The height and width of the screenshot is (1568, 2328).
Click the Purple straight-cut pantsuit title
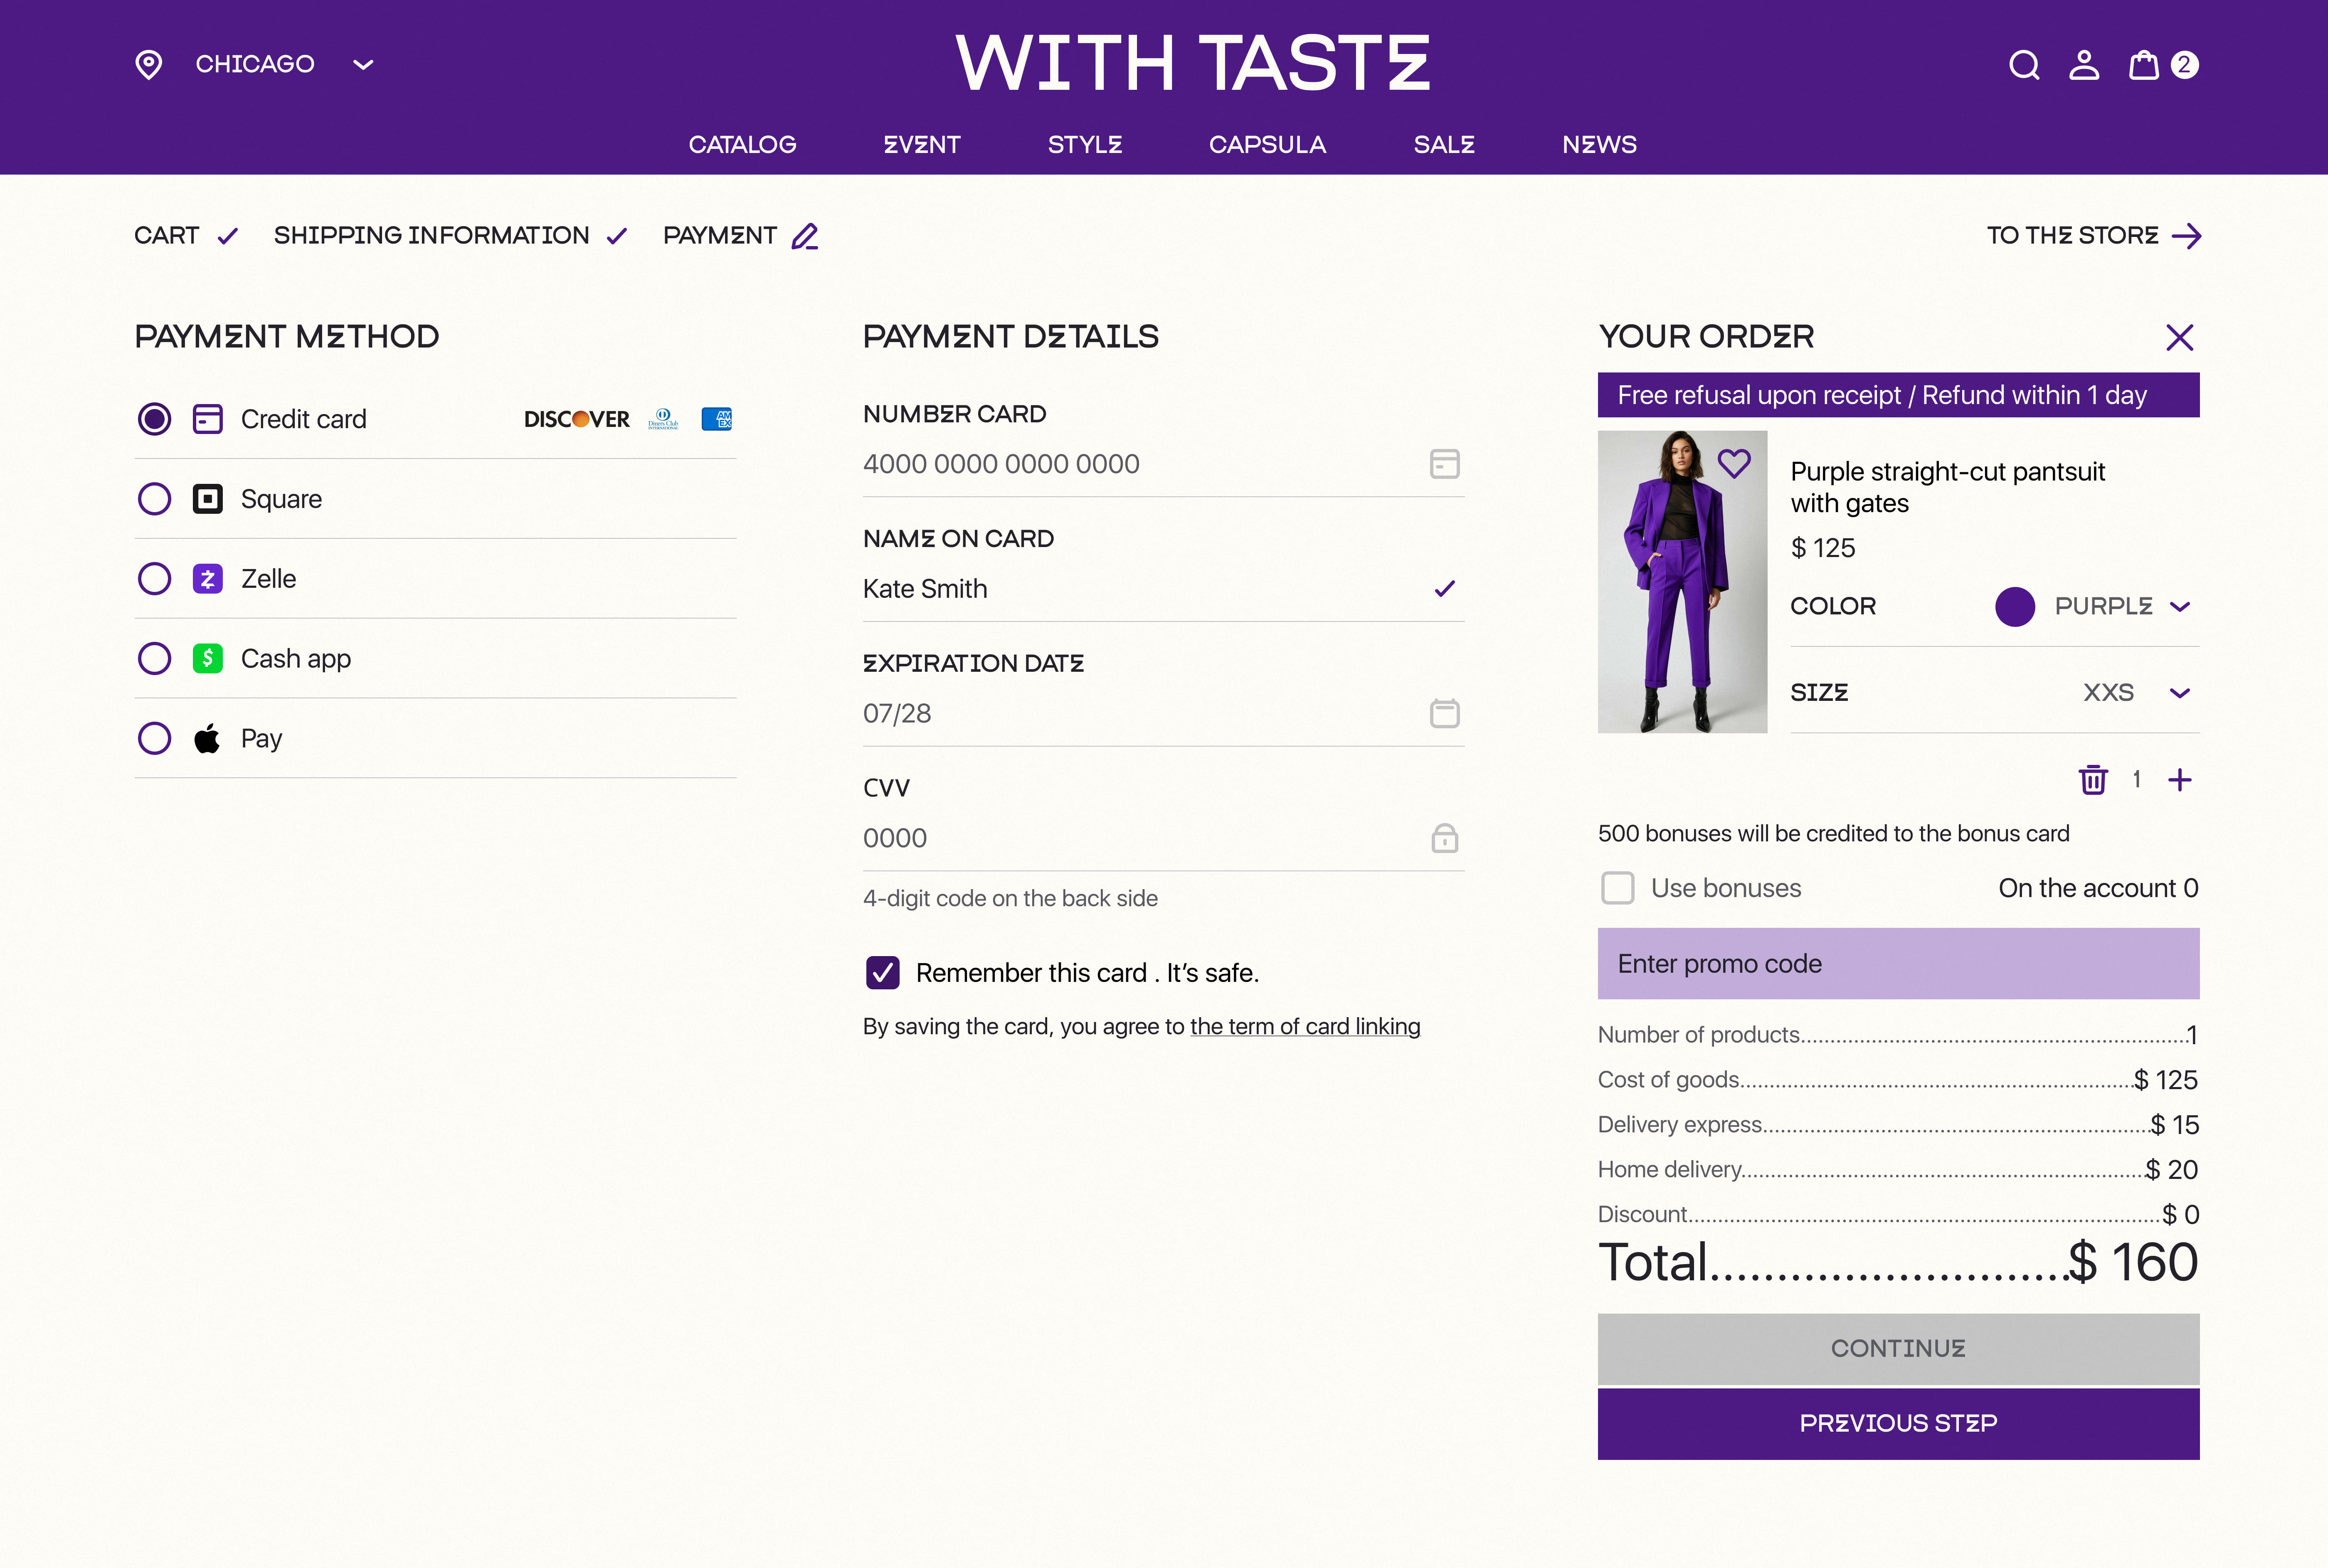1947,487
